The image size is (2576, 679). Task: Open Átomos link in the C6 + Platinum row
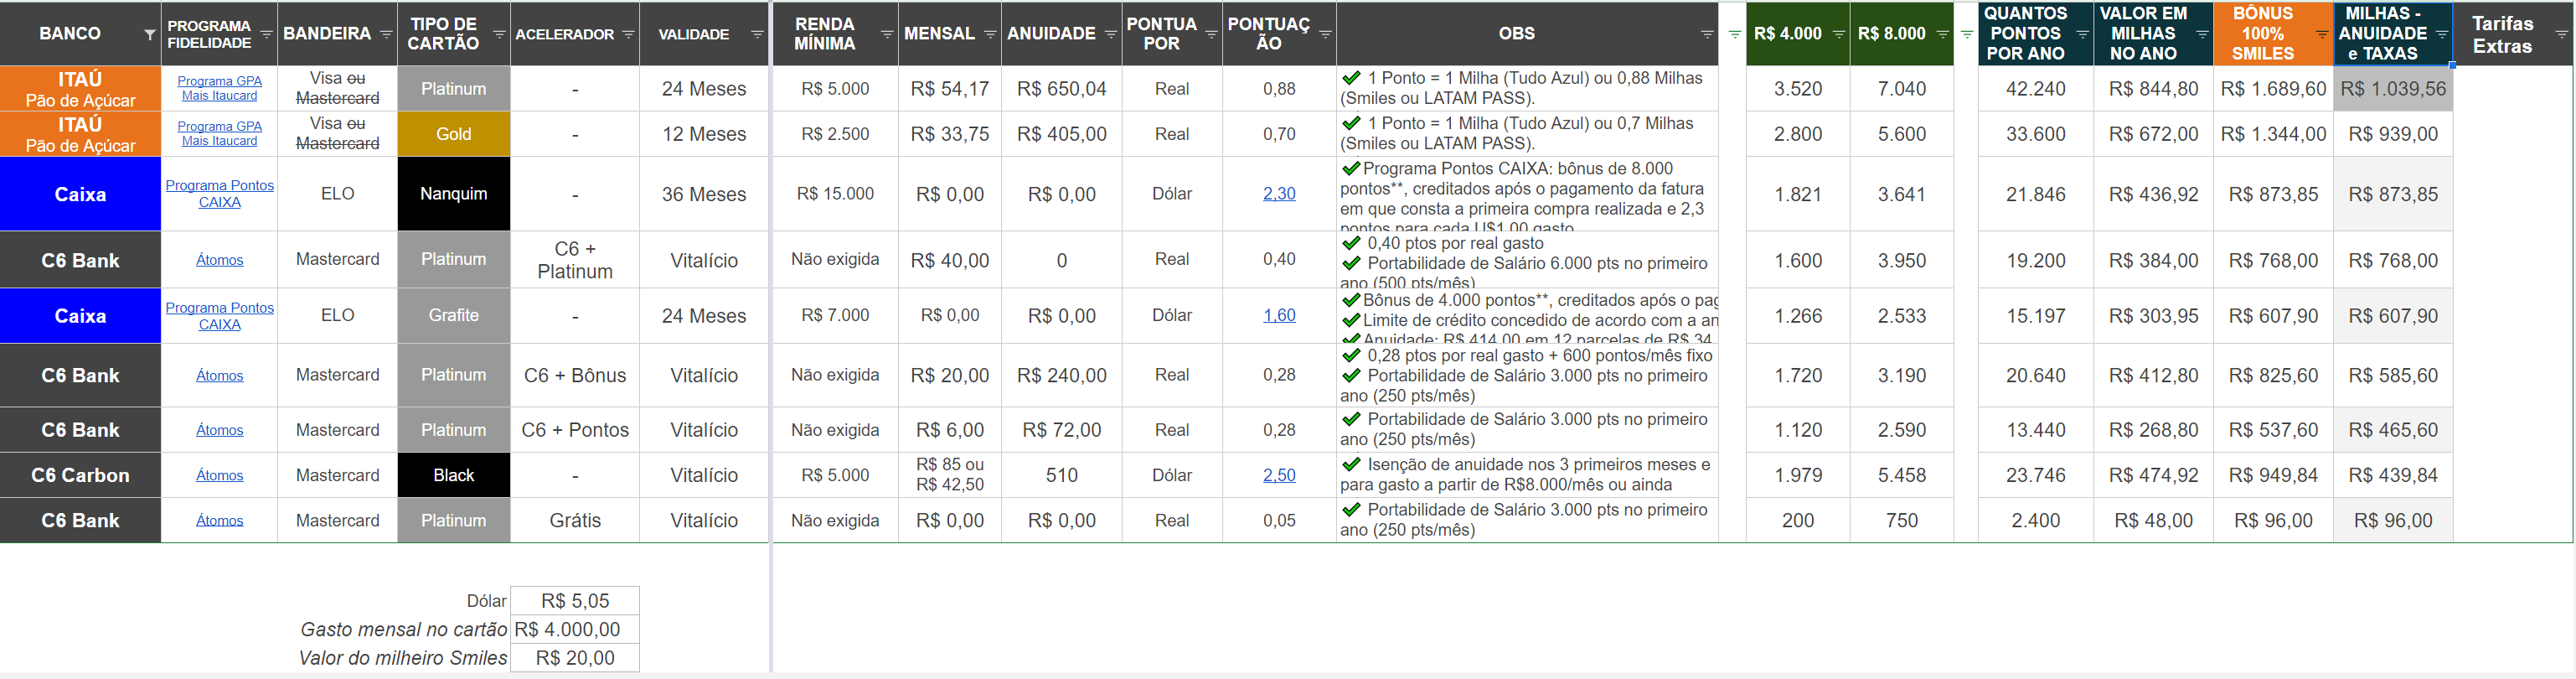[220, 260]
